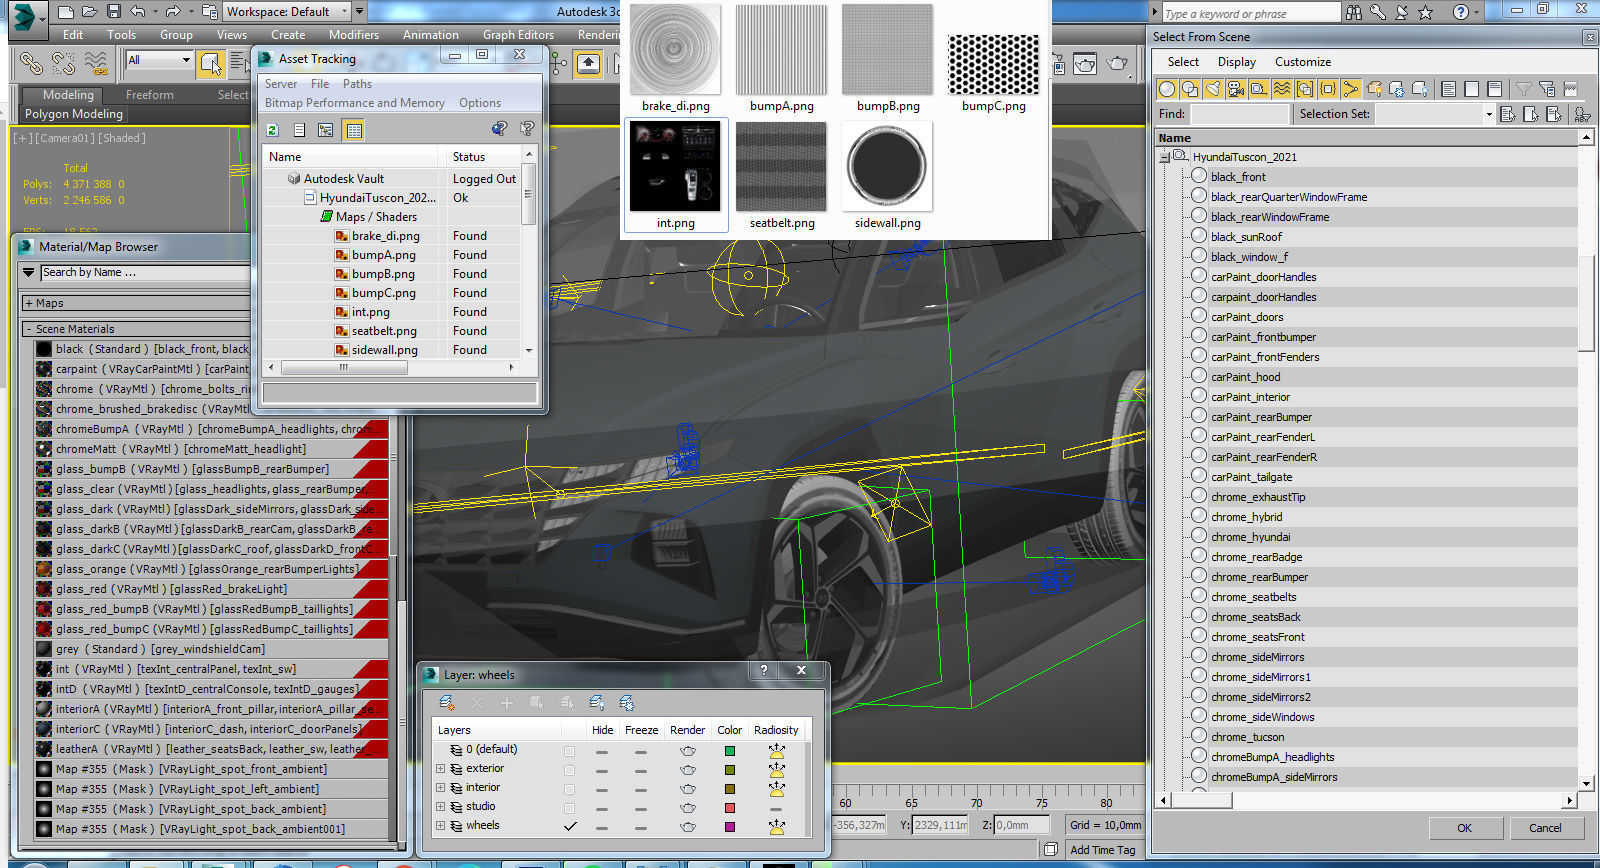Click Cancel in Select From Scene
The height and width of the screenshot is (868, 1600).
tap(1545, 828)
